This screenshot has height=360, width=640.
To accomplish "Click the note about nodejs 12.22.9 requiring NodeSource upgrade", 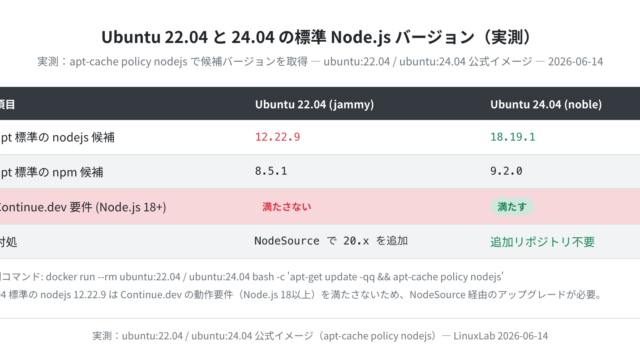I will pyautogui.click(x=301, y=294).
